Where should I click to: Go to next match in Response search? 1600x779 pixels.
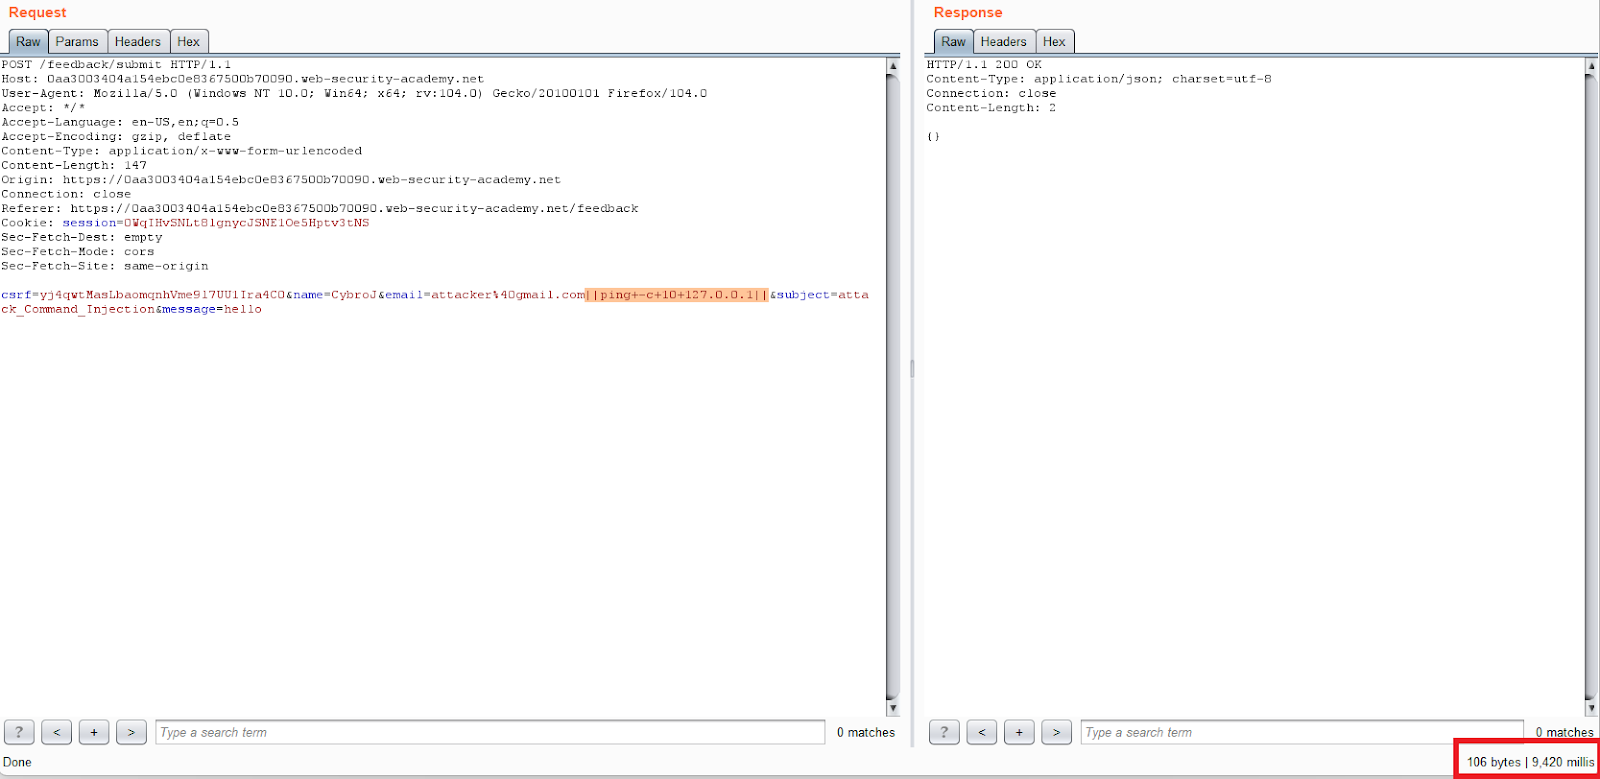tap(1056, 732)
